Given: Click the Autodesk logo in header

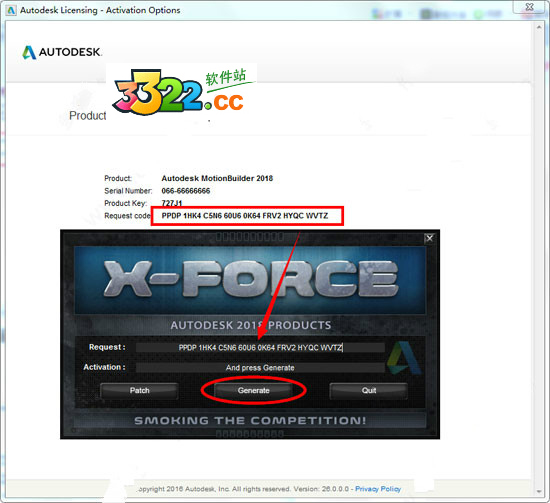Looking at the screenshot, I should tap(62, 52).
